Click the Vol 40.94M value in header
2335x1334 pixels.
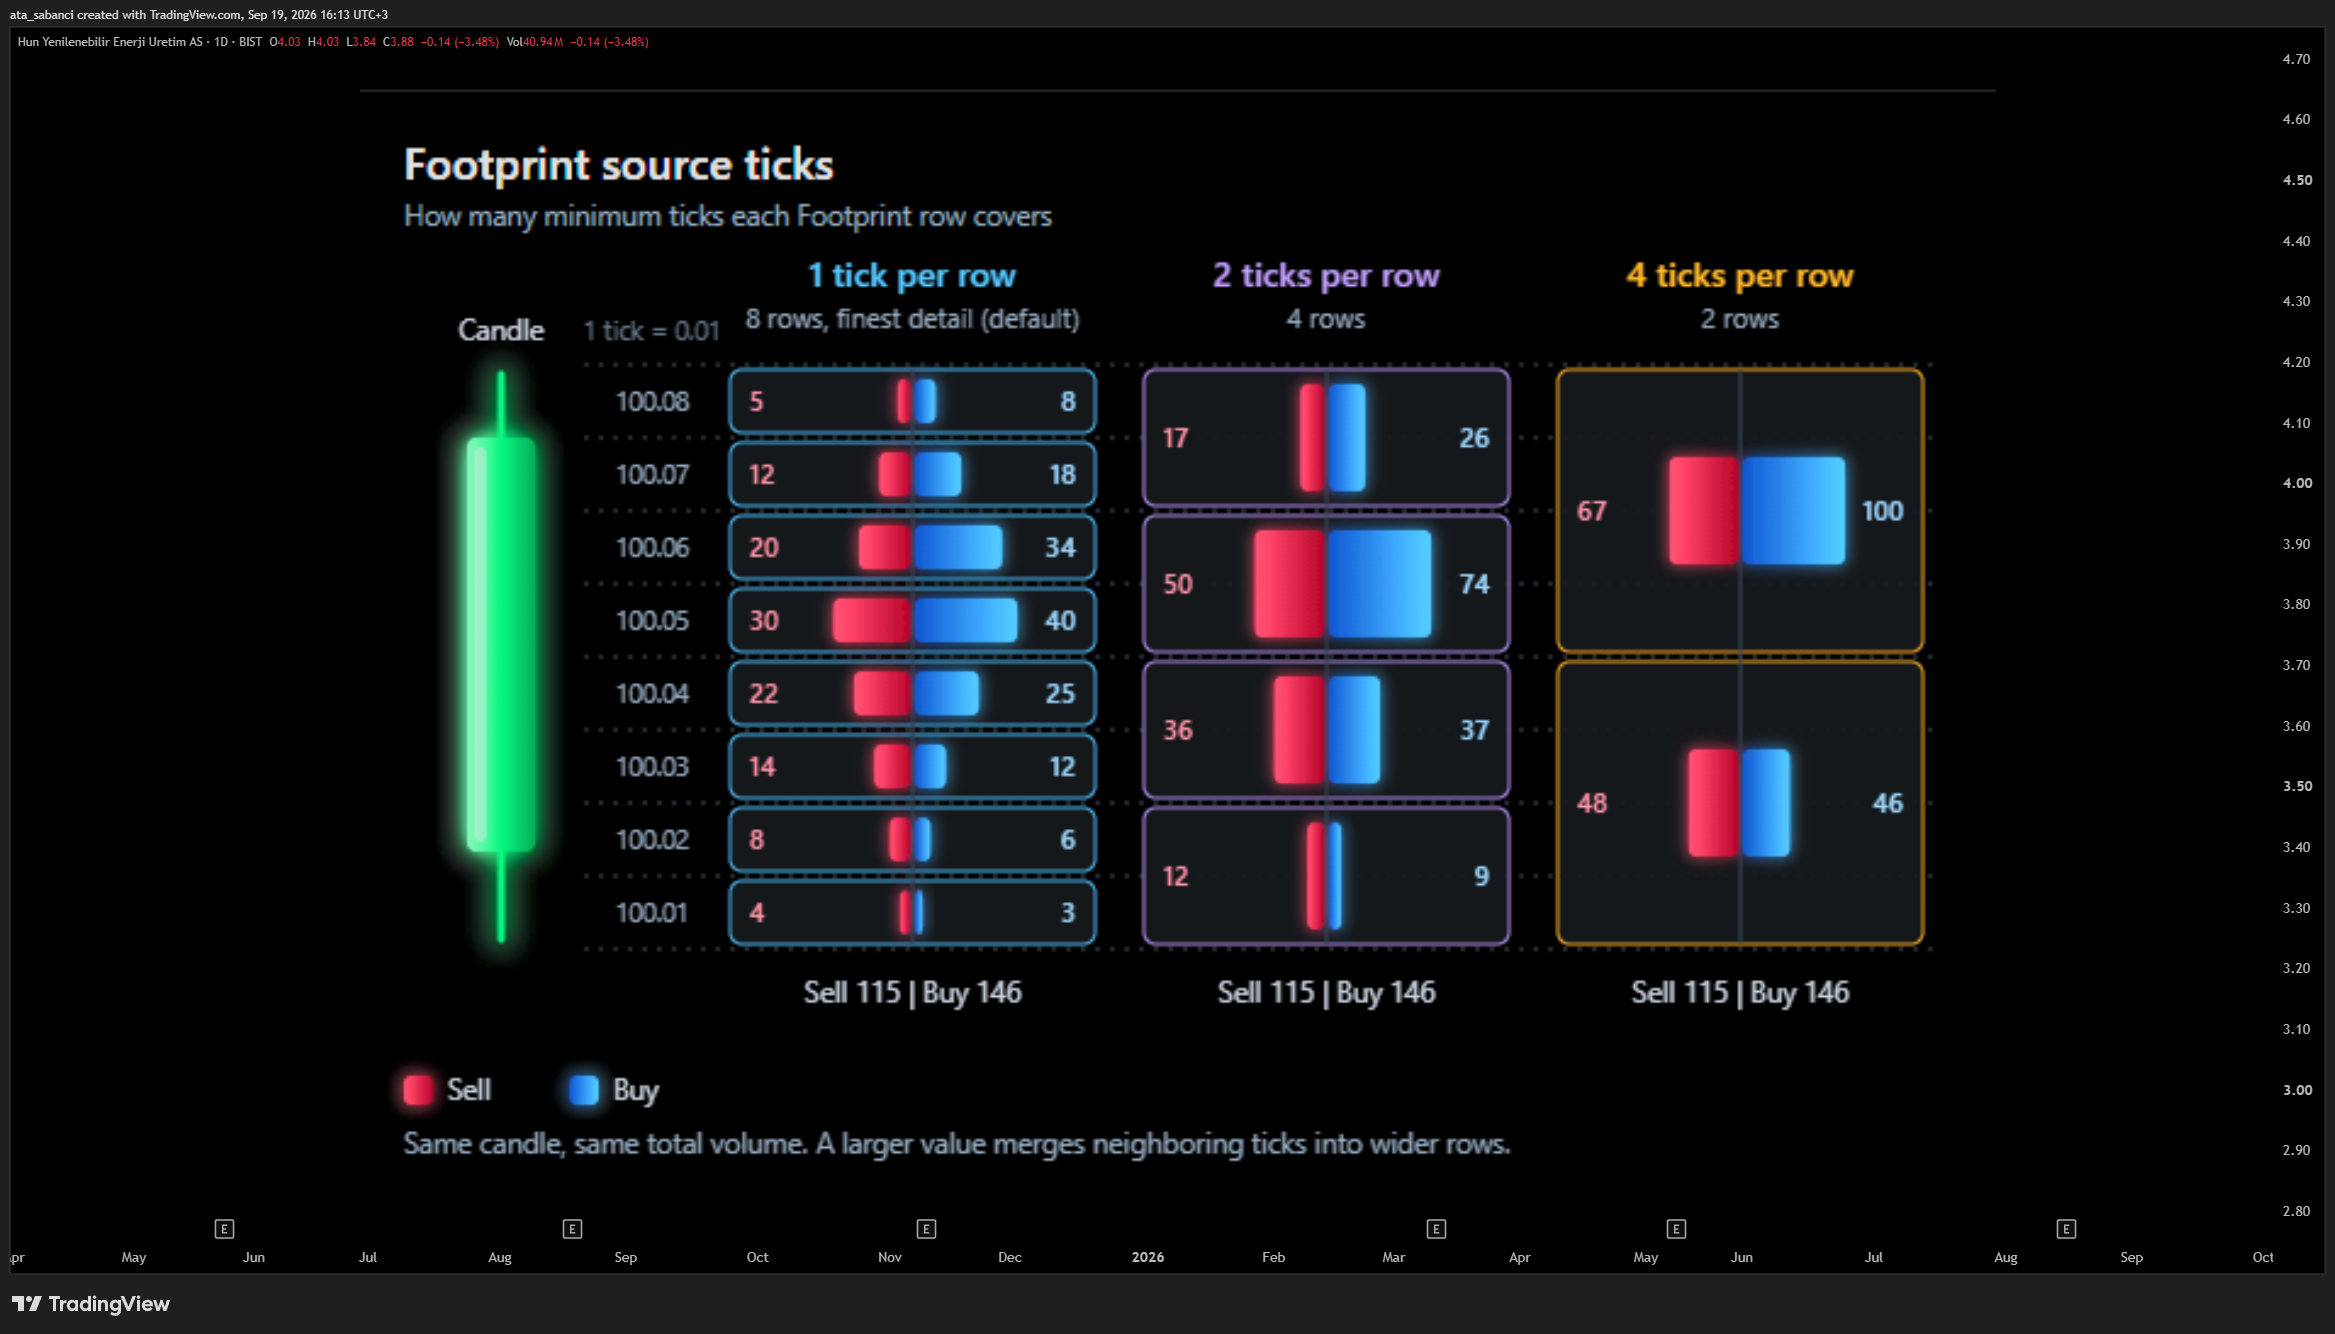tap(535, 42)
